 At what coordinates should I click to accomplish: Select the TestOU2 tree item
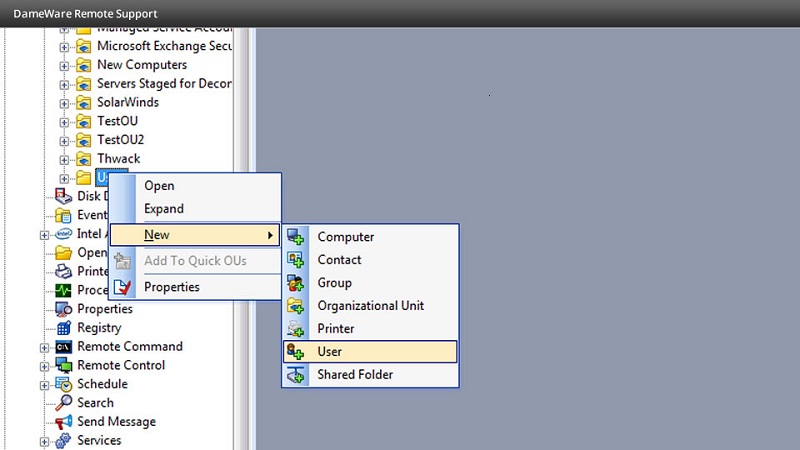click(120, 140)
